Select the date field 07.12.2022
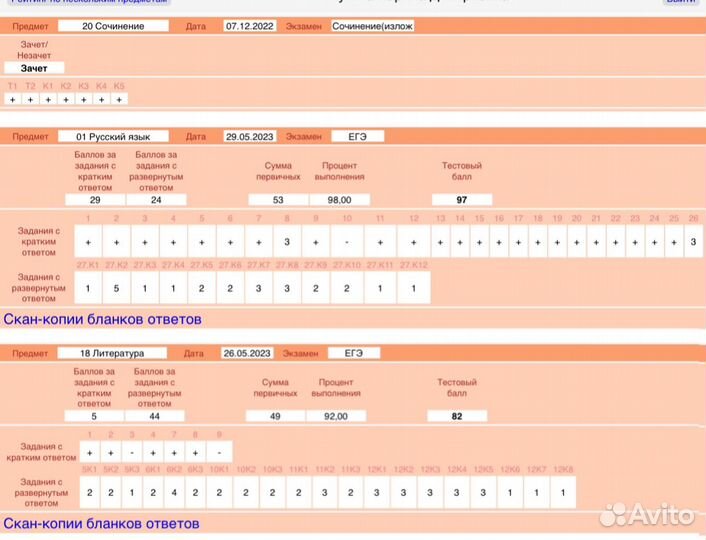Image resolution: width=706 pixels, height=540 pixels. (x=249, y=26)
